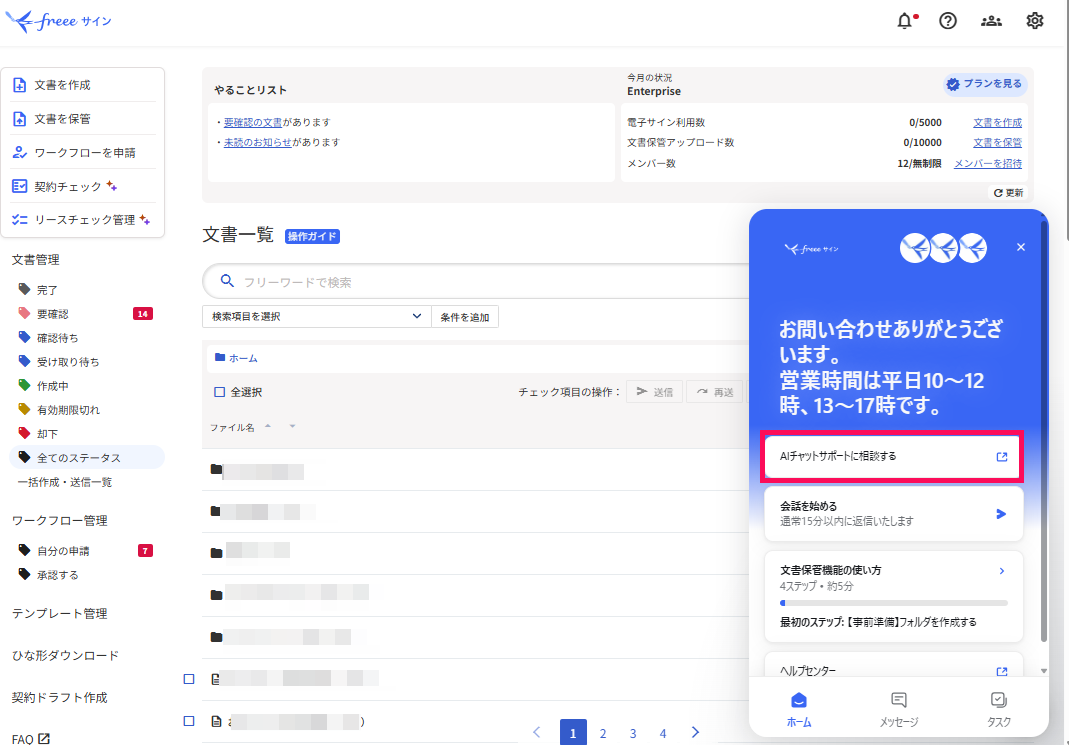Tick the 全選択 checkbox
1069x745 pixels.
220,392
